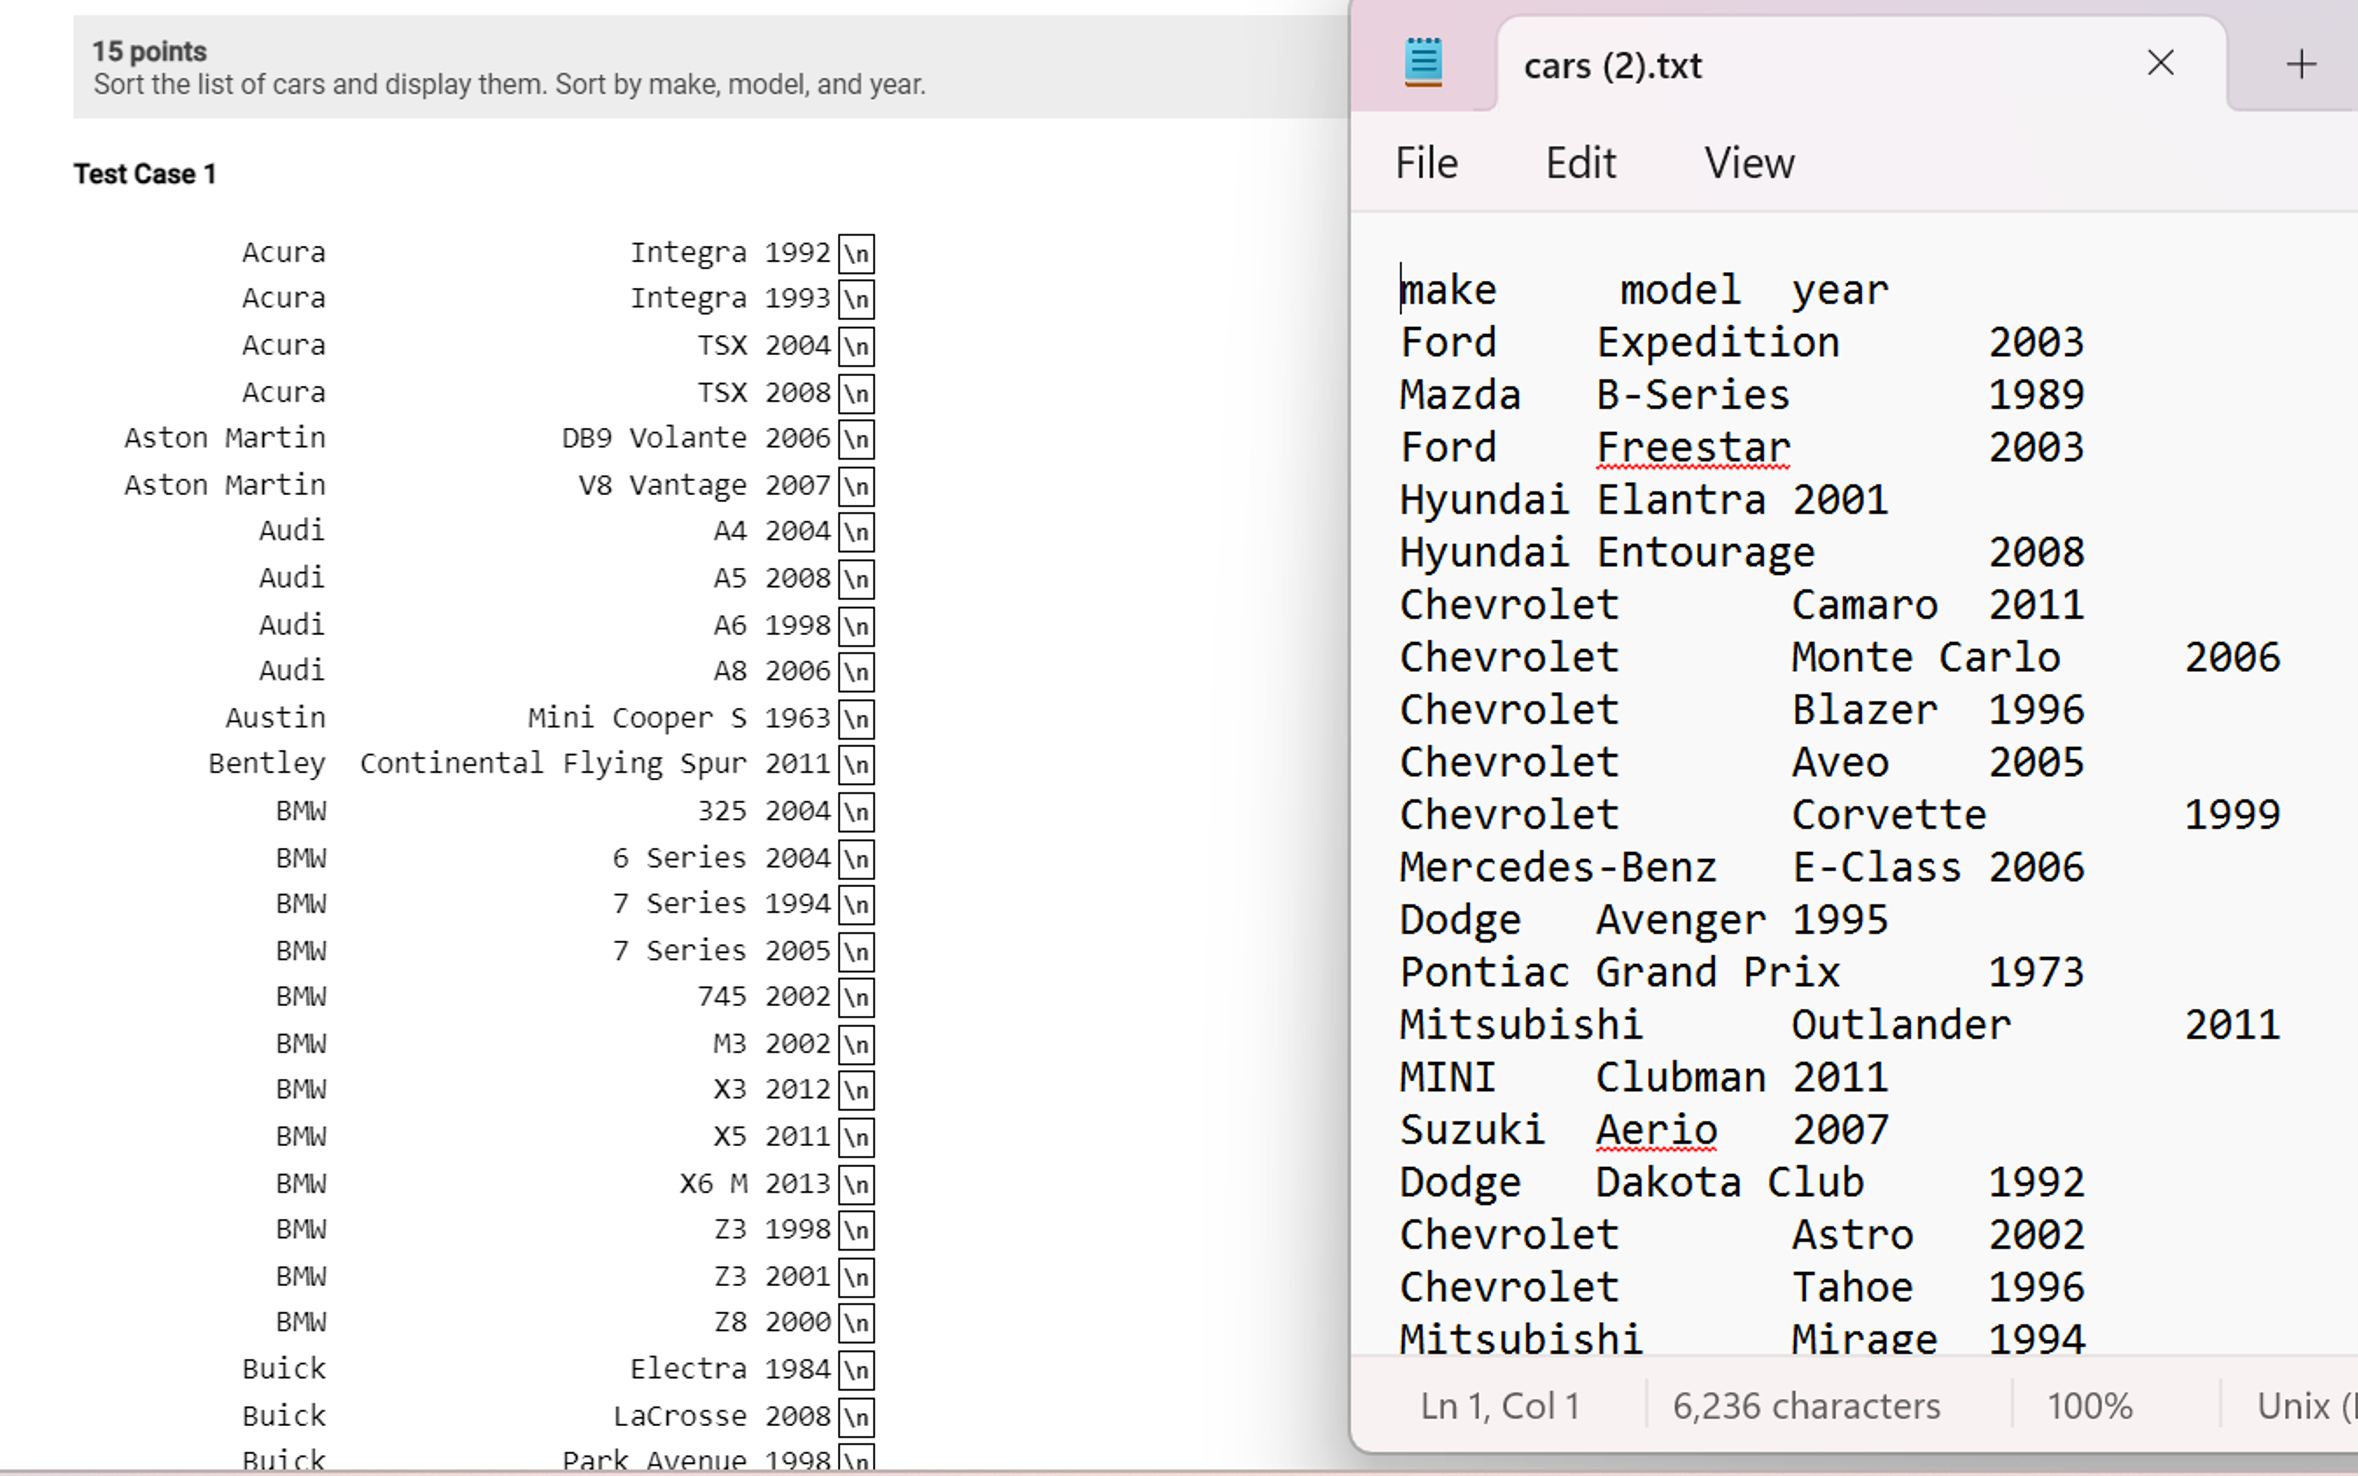Open the Edit menu
Viewport: 2358px width, 1476px height.
tap(1580, 162)
